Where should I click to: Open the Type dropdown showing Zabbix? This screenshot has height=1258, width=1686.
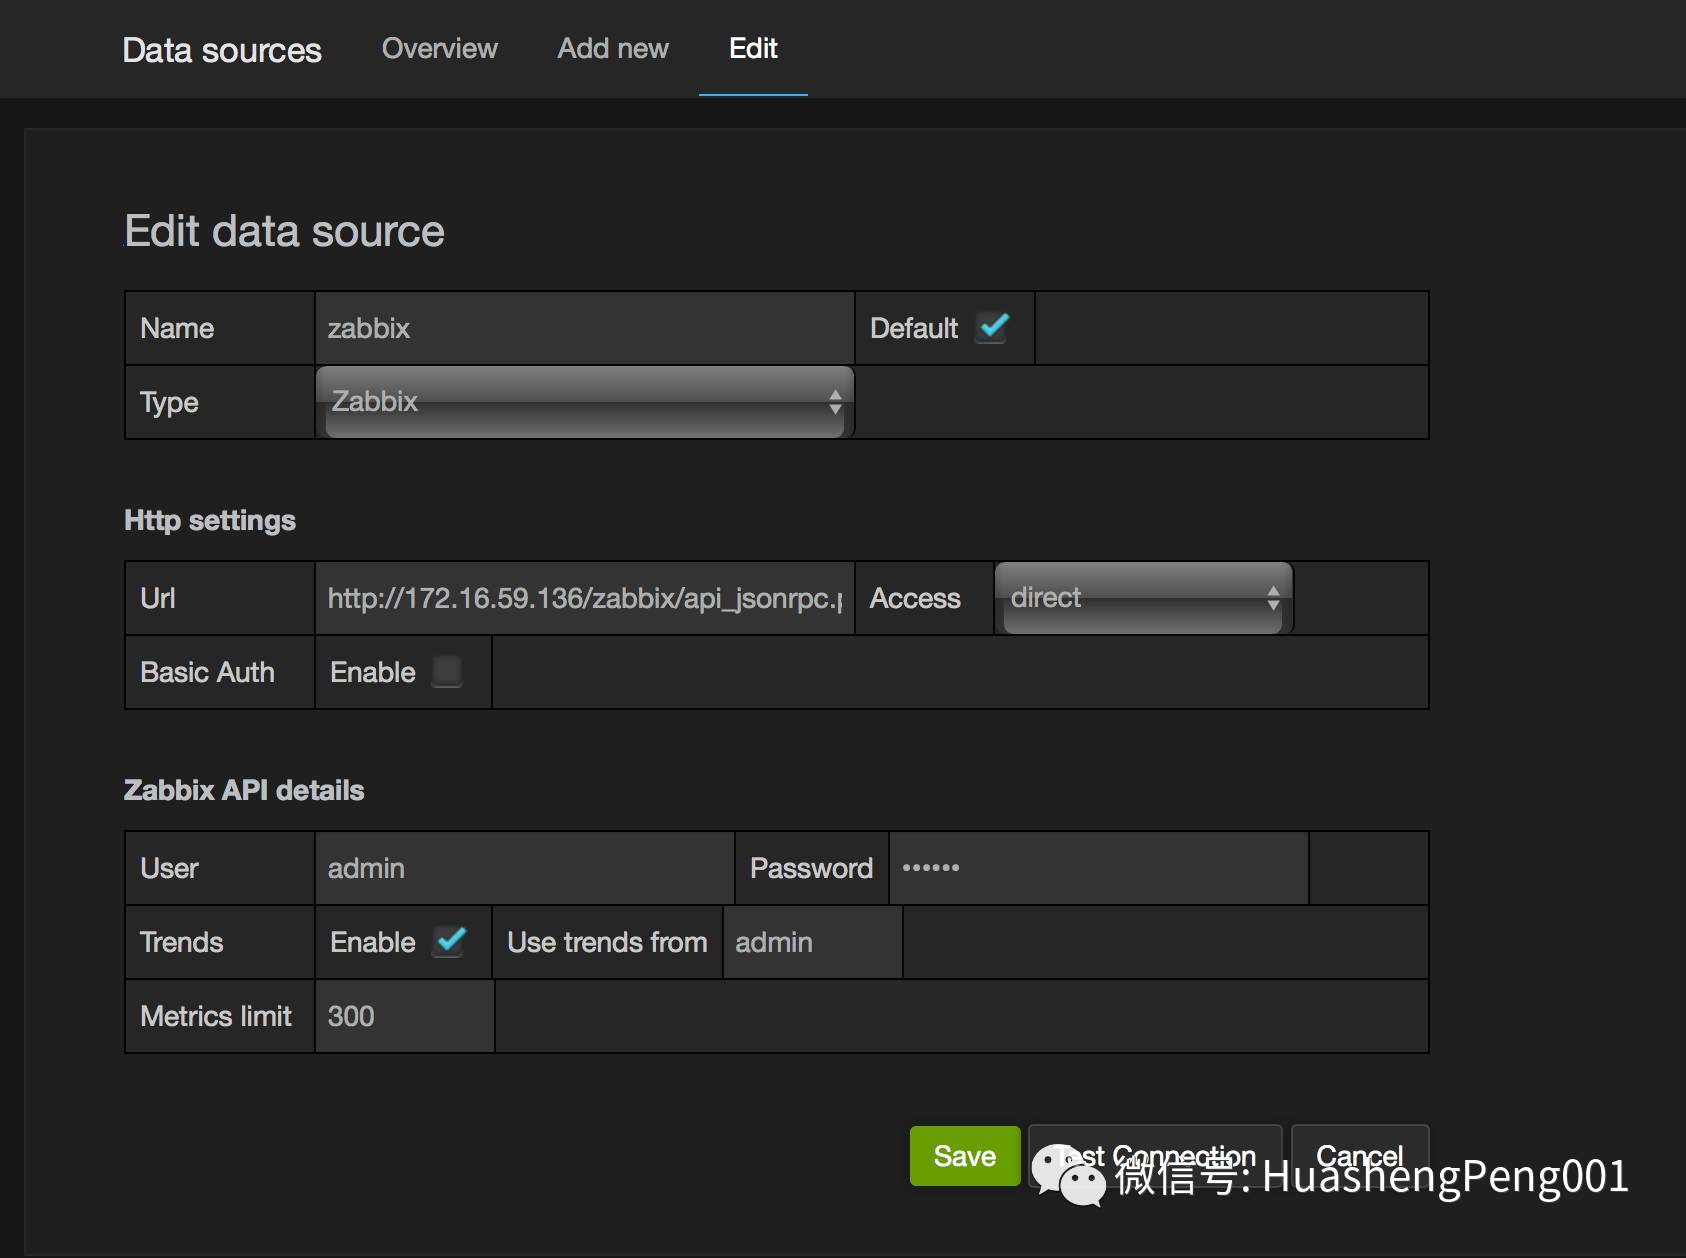tap(584, 402)
